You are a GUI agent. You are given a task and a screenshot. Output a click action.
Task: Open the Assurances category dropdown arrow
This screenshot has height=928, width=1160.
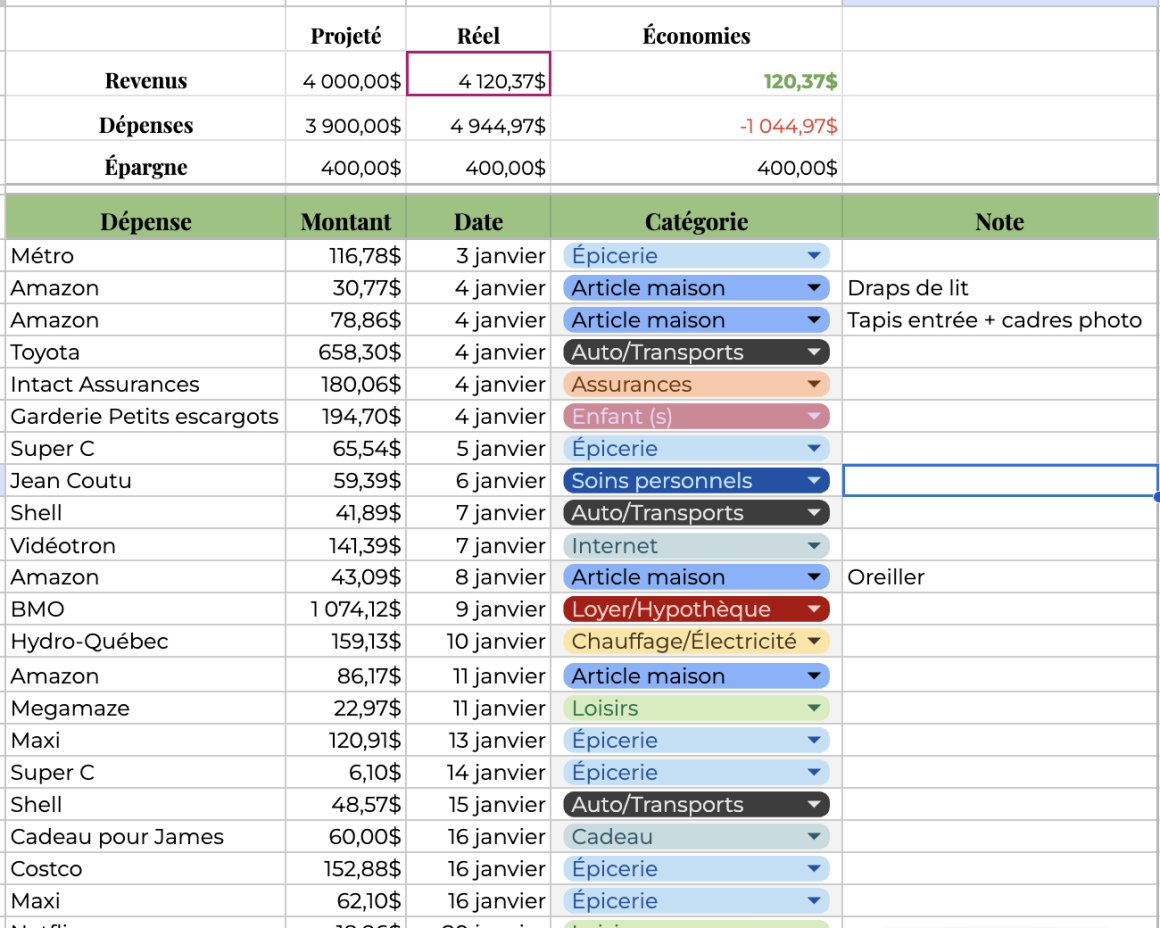click(814, 385)
